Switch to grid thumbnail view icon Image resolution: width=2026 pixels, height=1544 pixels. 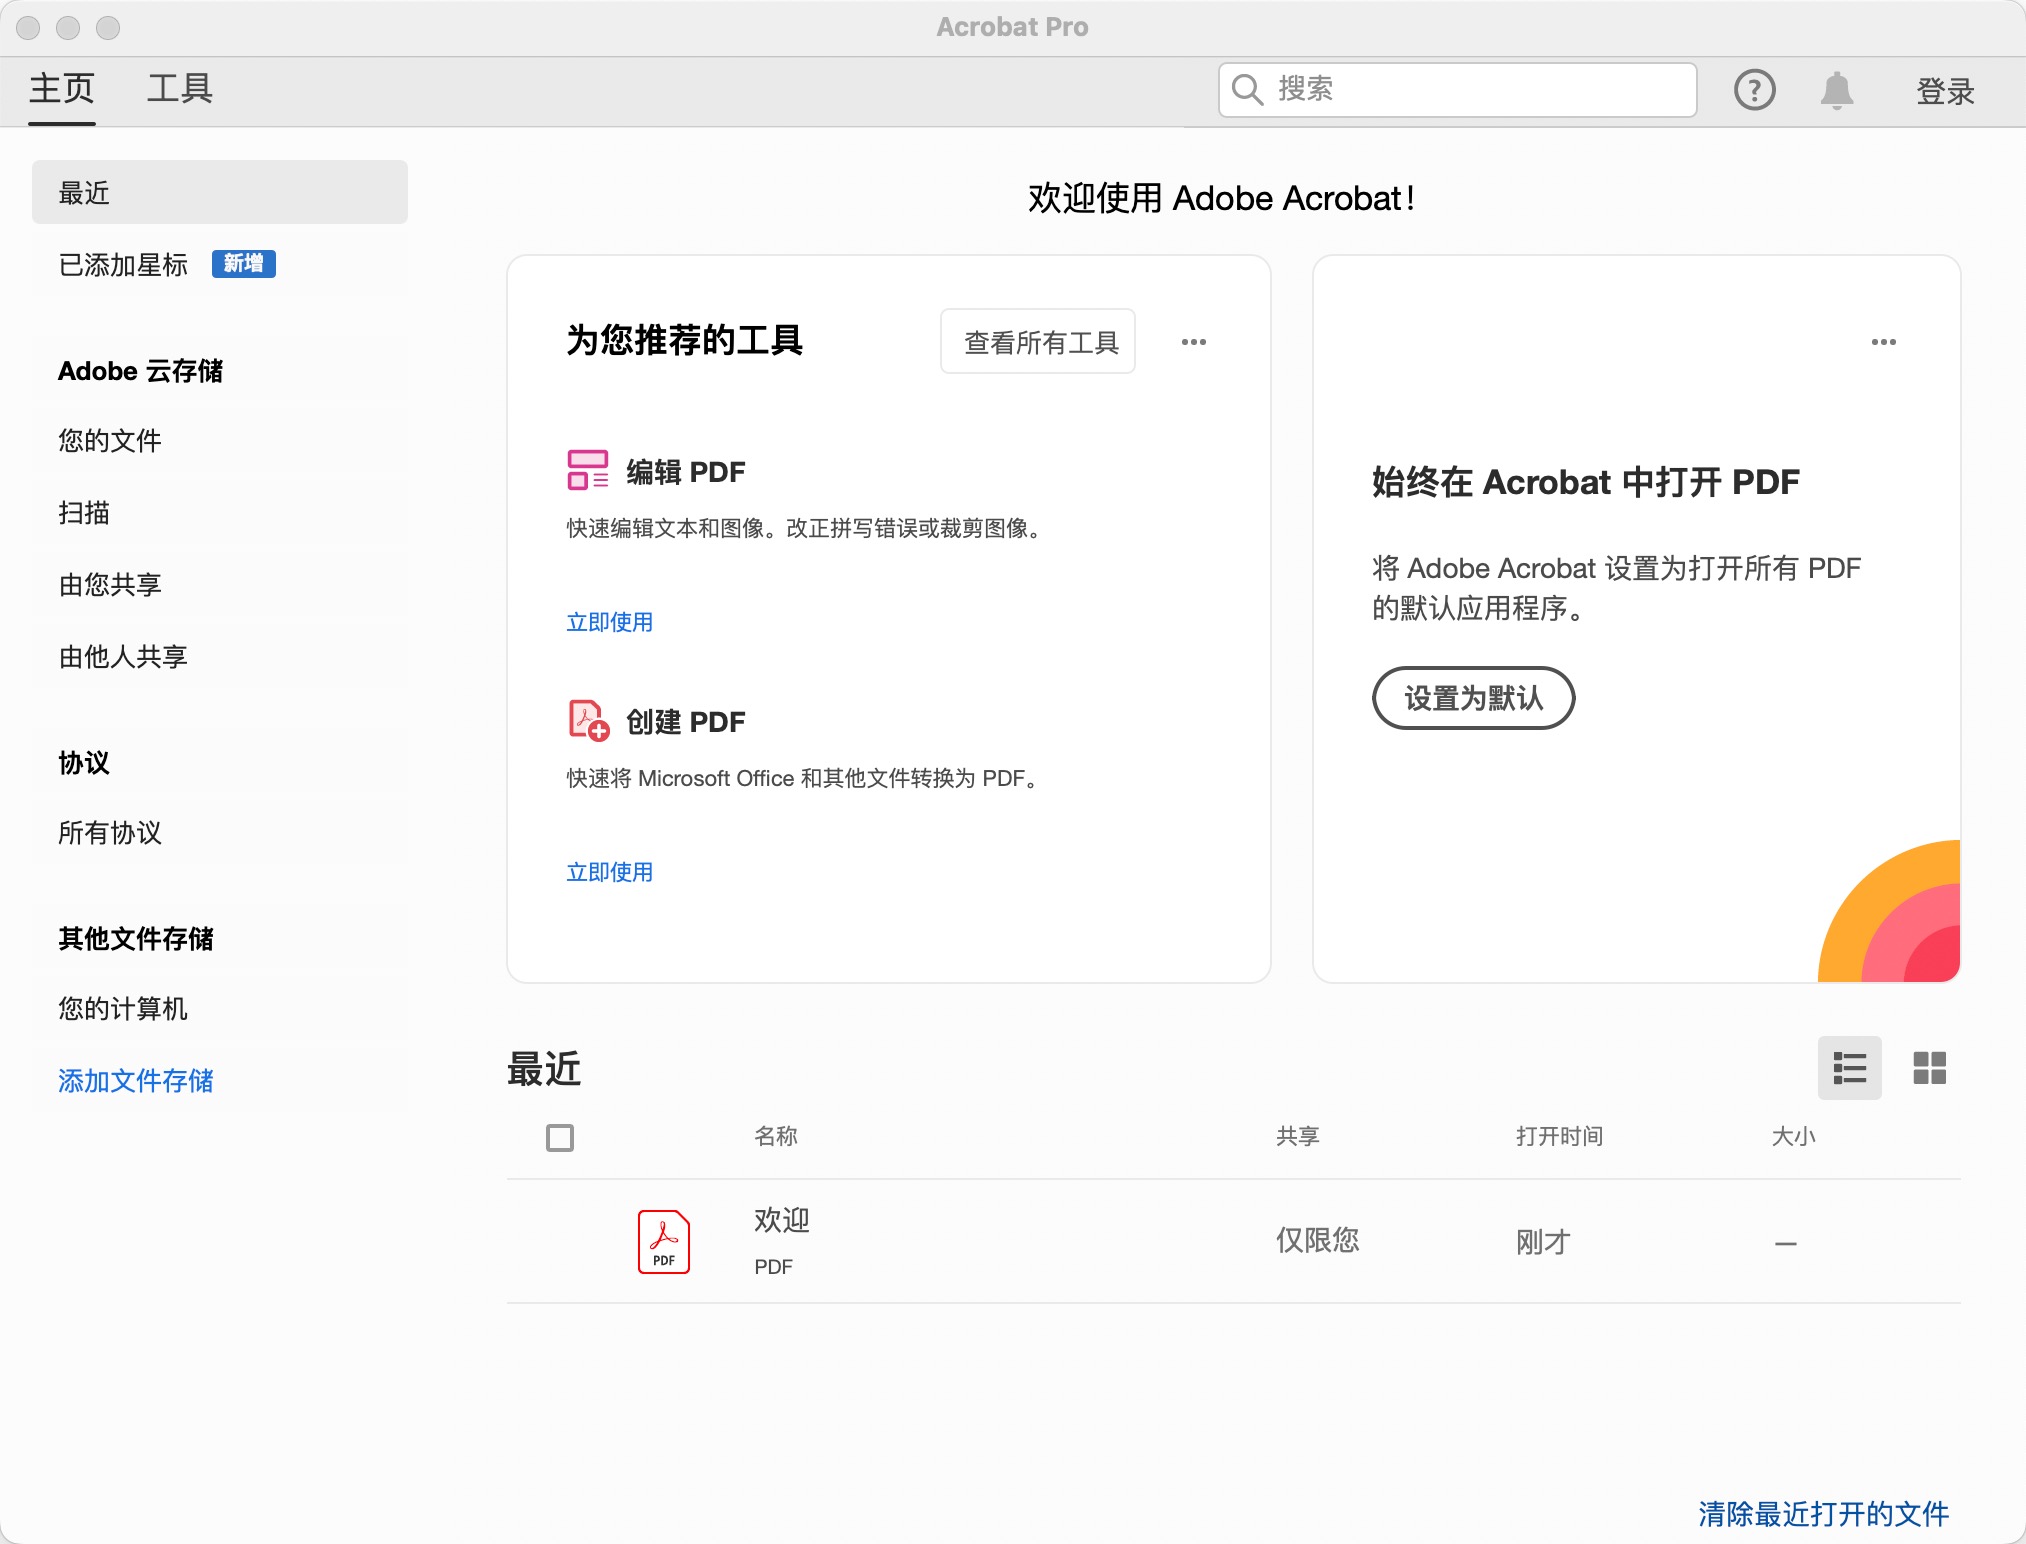point(1929,1068)
